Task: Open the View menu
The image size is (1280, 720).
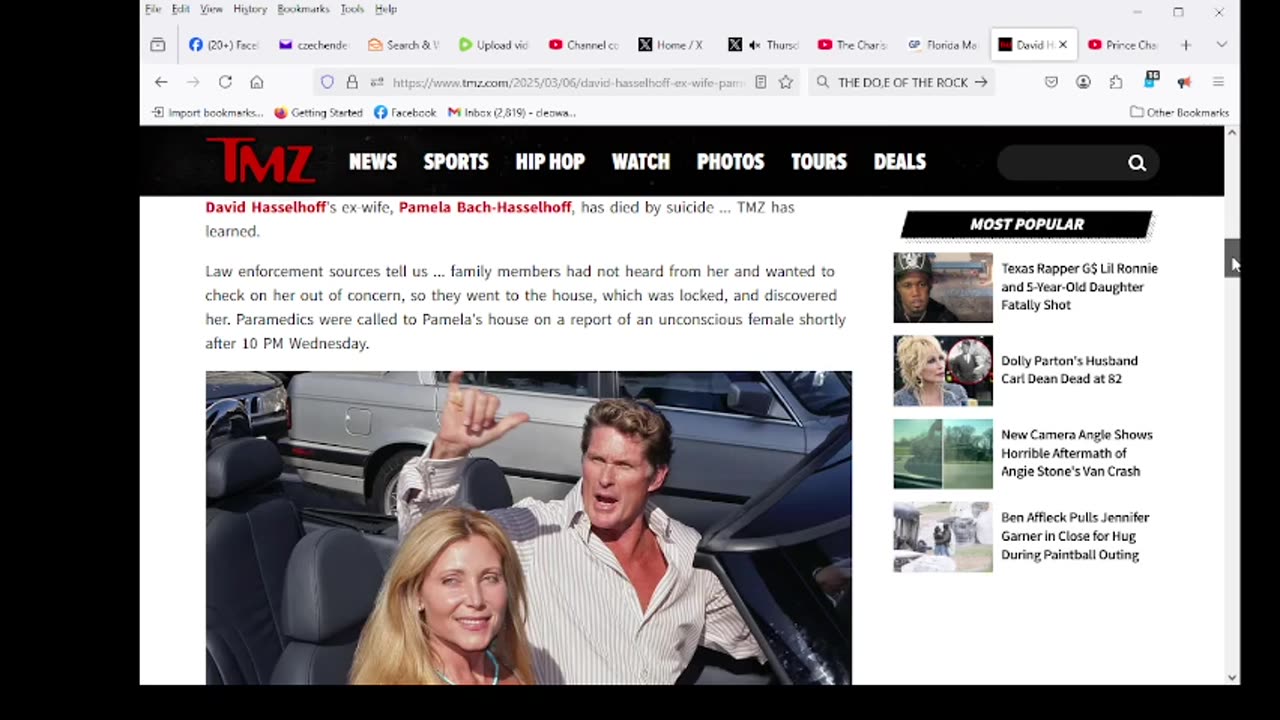Action: 211,9
